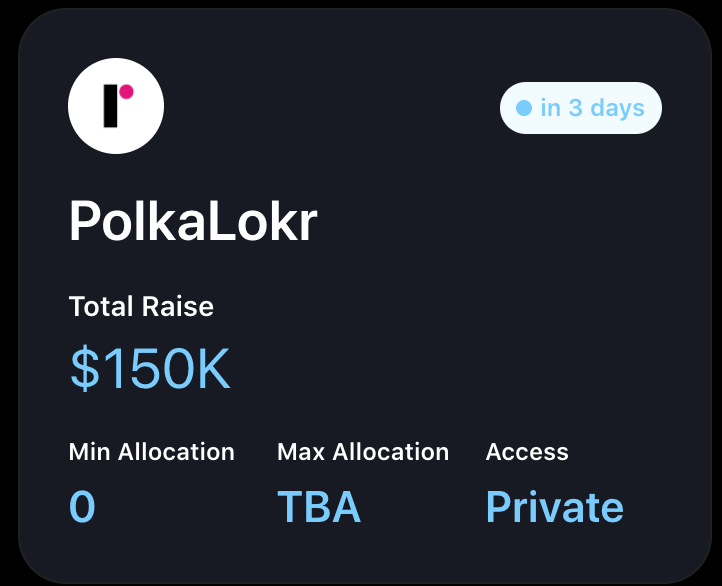This screenshot has height=586, width=722.
Task: Click the word Raise in Total Raise
Action: 178,306
